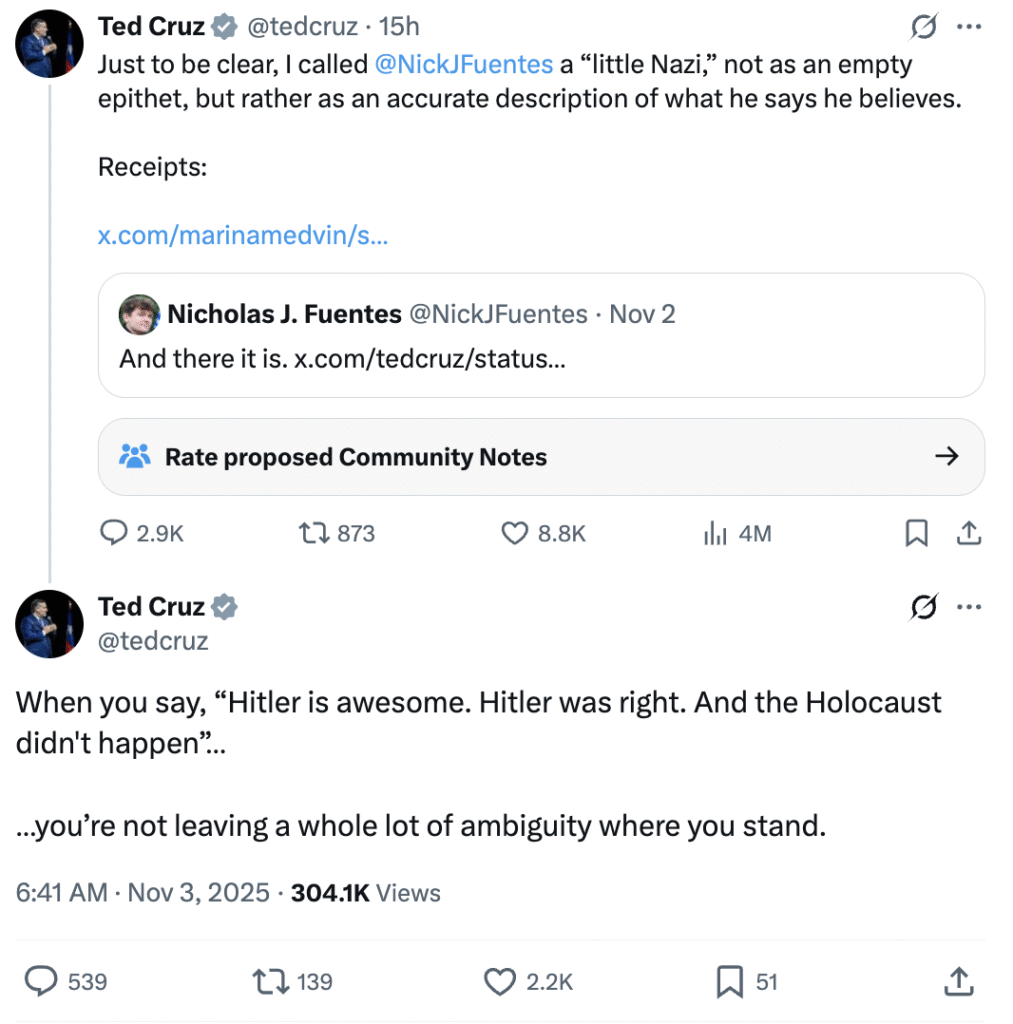Share the top Ted Cruz tweet
This screenshot has width=1013, height=1024.
point(967,534)
